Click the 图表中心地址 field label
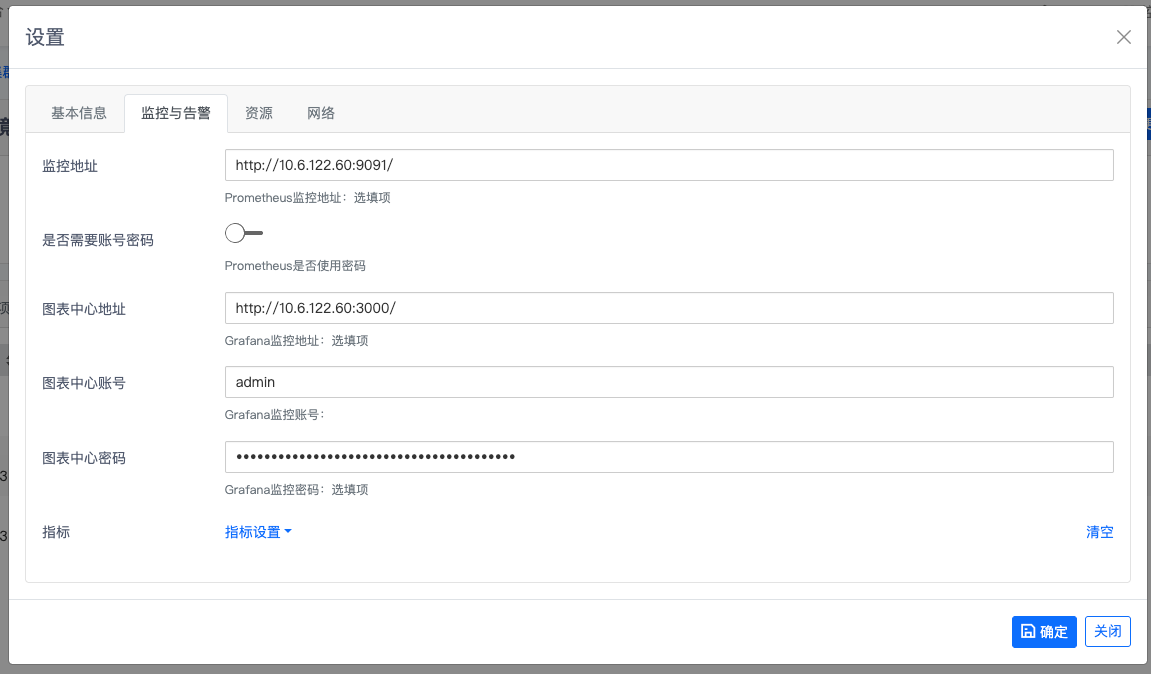 (84, 309)
